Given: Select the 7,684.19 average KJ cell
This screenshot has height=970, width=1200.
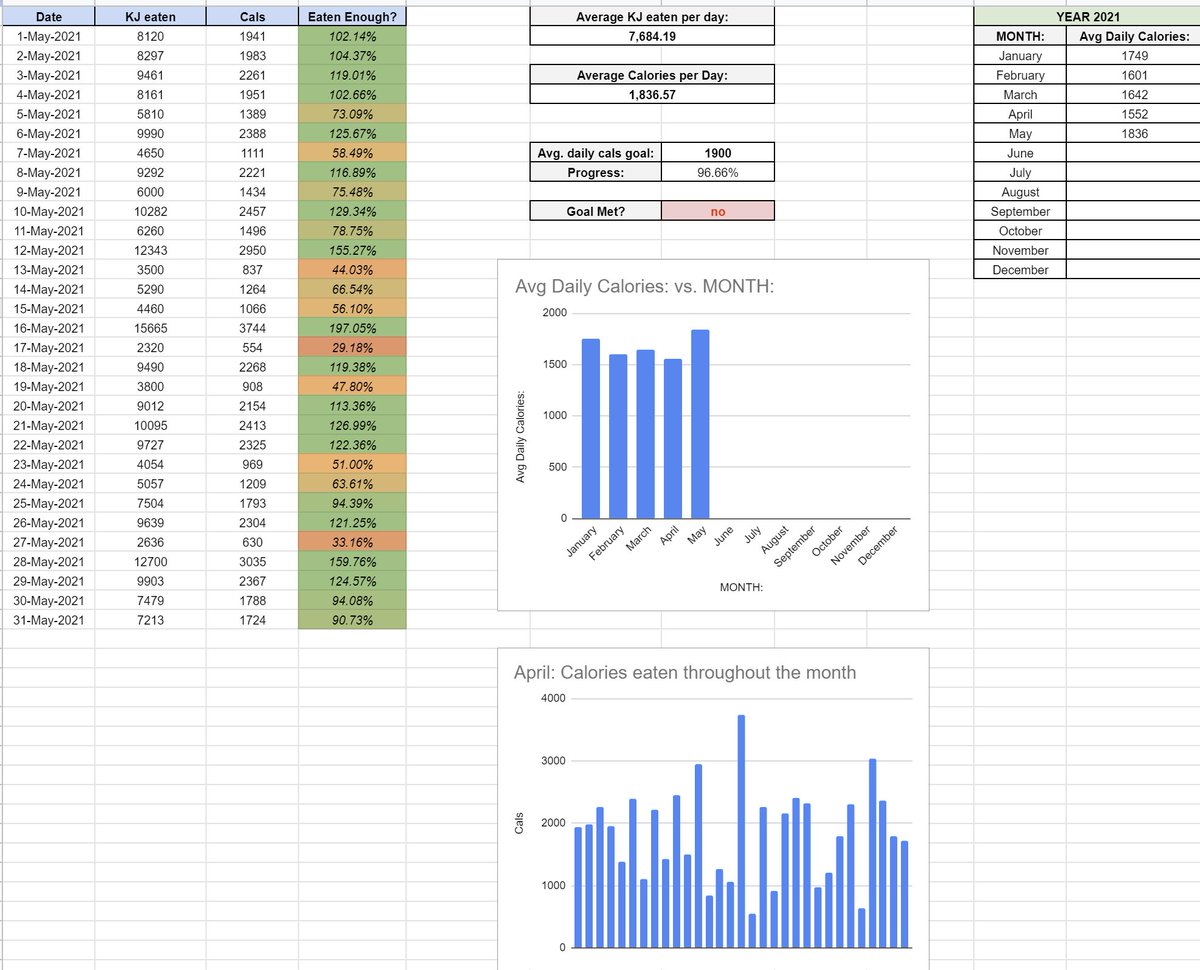Looking at the screenshot, I should (651, 36).
